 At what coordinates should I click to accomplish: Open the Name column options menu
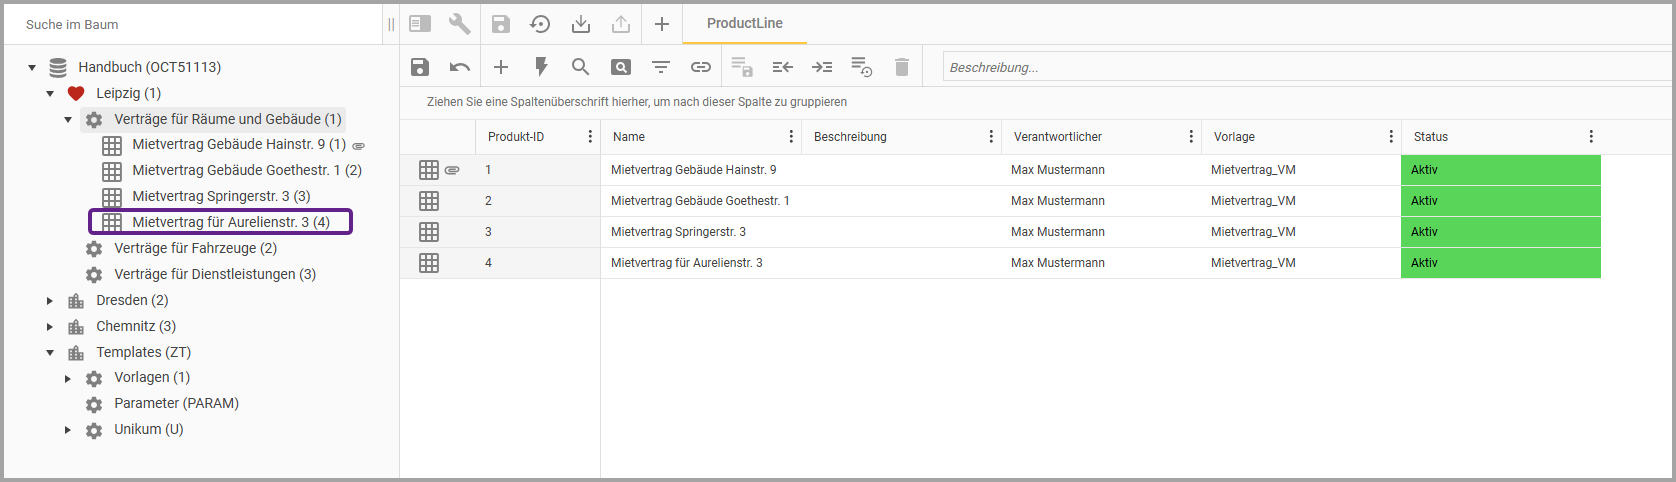tap(790, 137)
